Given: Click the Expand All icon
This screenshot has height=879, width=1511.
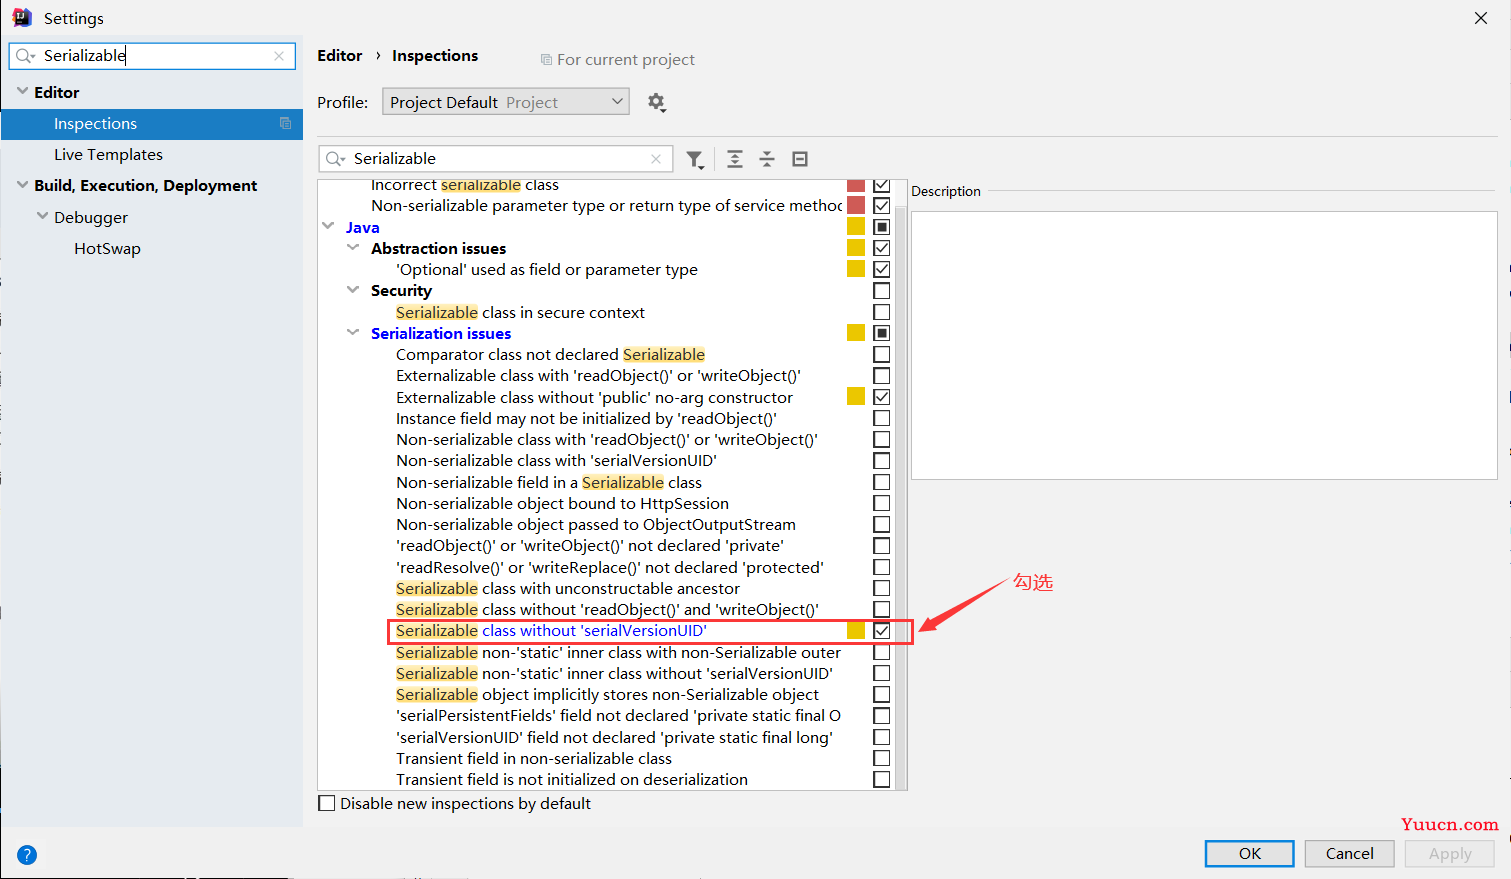Looking at the screenshot, I should tap(735, 159).
